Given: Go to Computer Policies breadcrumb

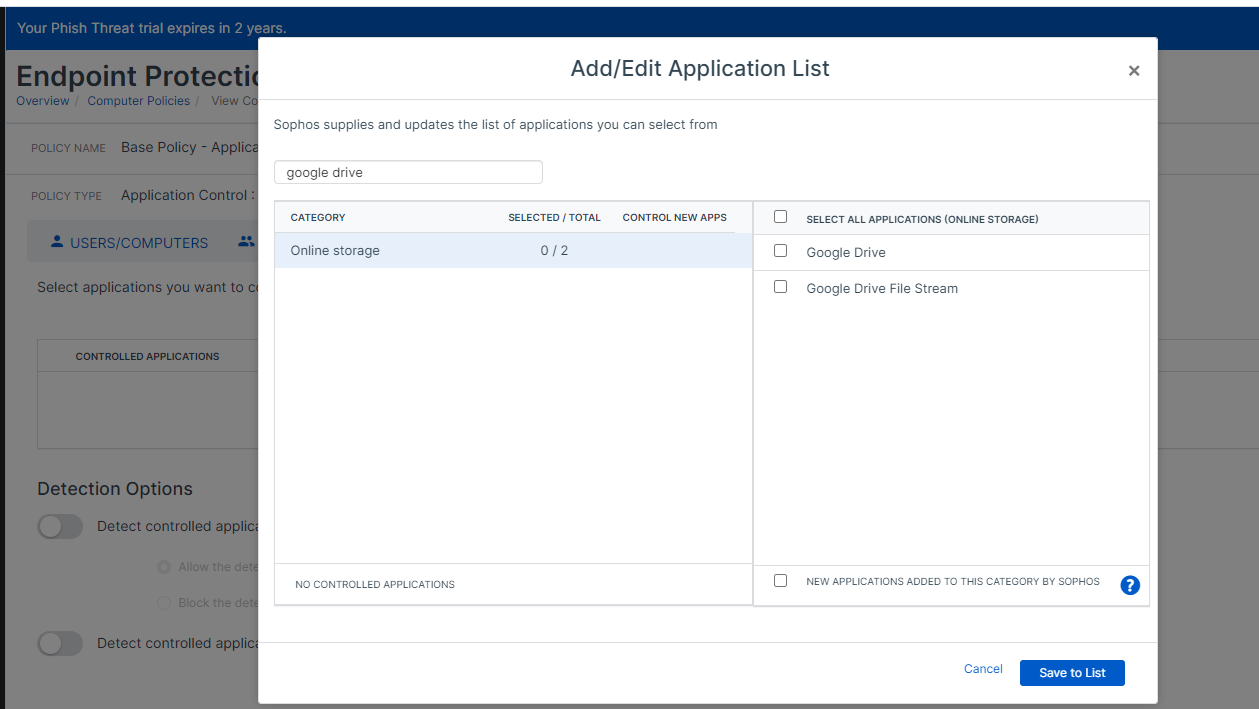Looking at the screenshot, I should coord(138,101).
